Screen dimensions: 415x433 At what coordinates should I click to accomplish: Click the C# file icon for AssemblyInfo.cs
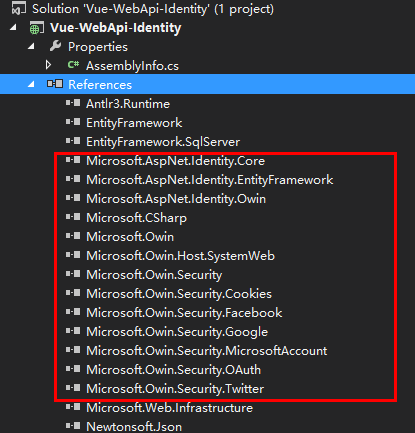(x=73, y=65)
